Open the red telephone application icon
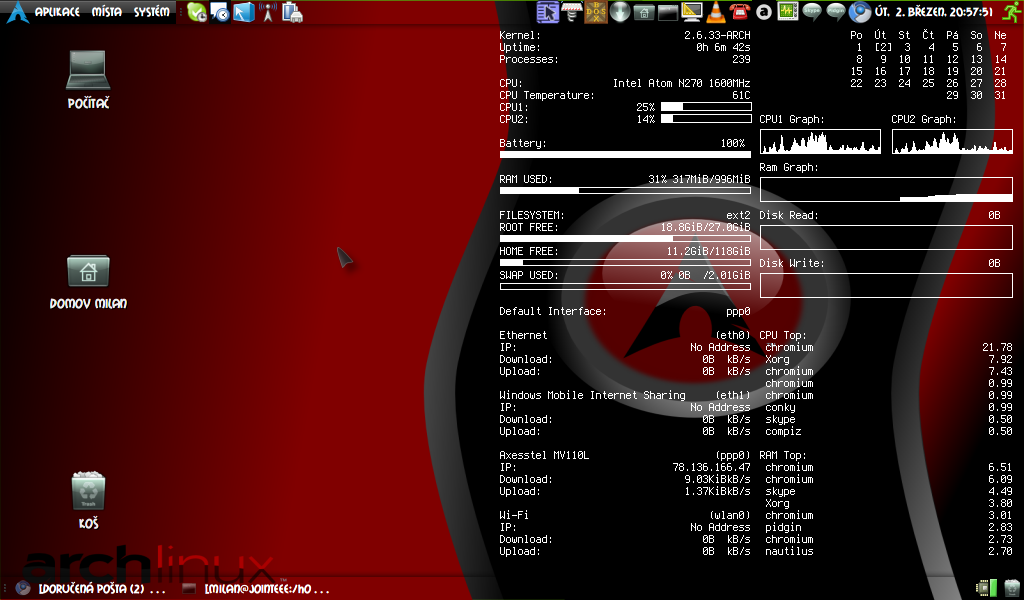 click(x=740, y=12)
